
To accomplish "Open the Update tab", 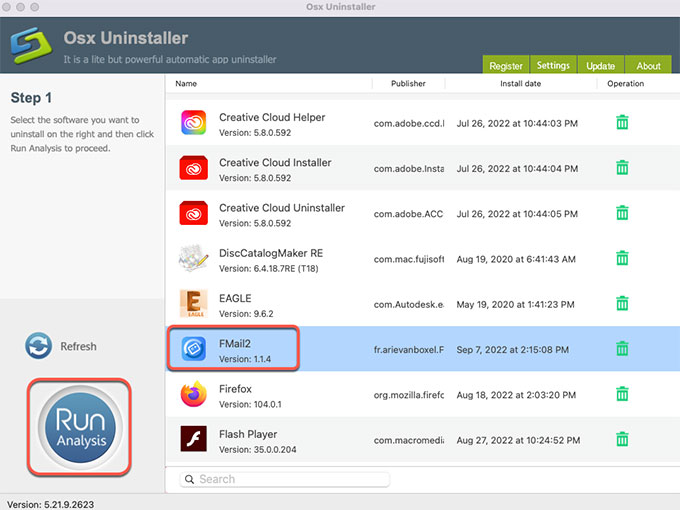I will point(601,65).
